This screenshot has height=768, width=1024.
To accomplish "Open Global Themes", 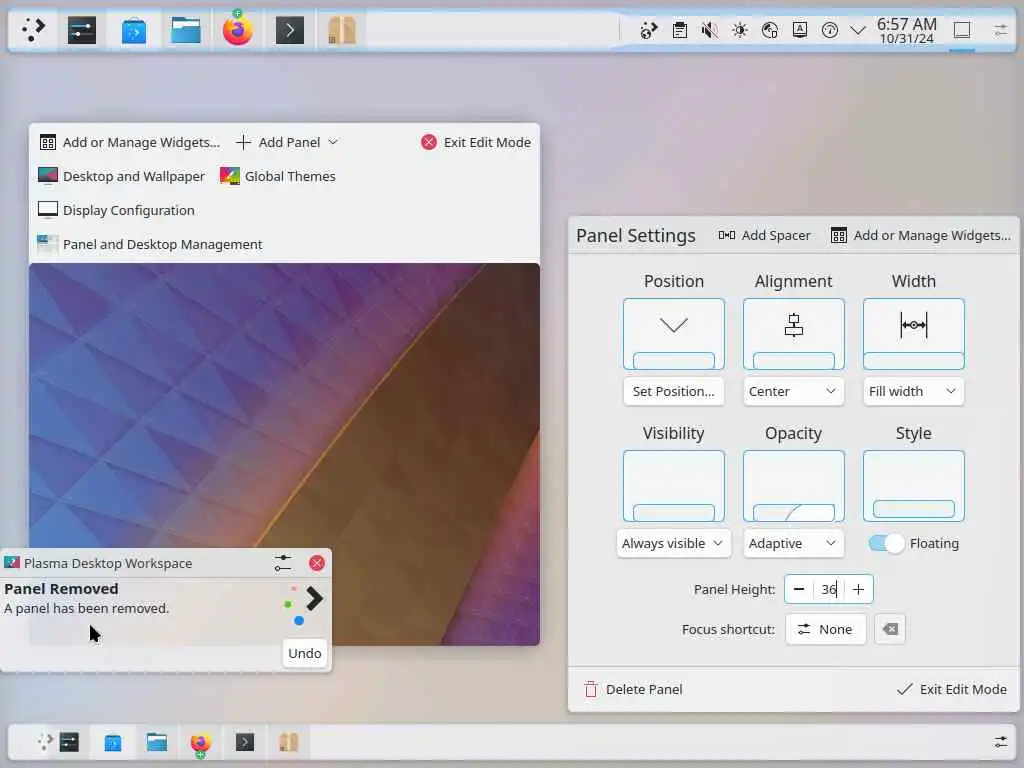I will point(278,176).
